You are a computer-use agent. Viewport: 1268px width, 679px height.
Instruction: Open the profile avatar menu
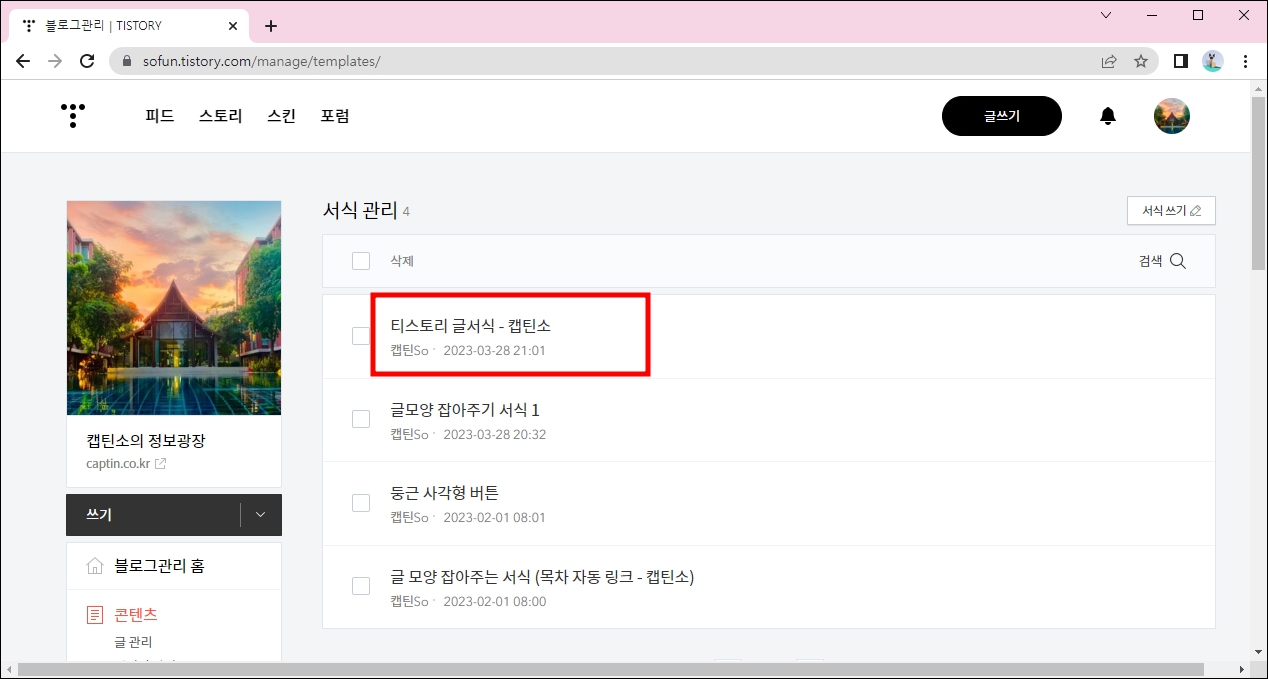tap(1171, 116)
